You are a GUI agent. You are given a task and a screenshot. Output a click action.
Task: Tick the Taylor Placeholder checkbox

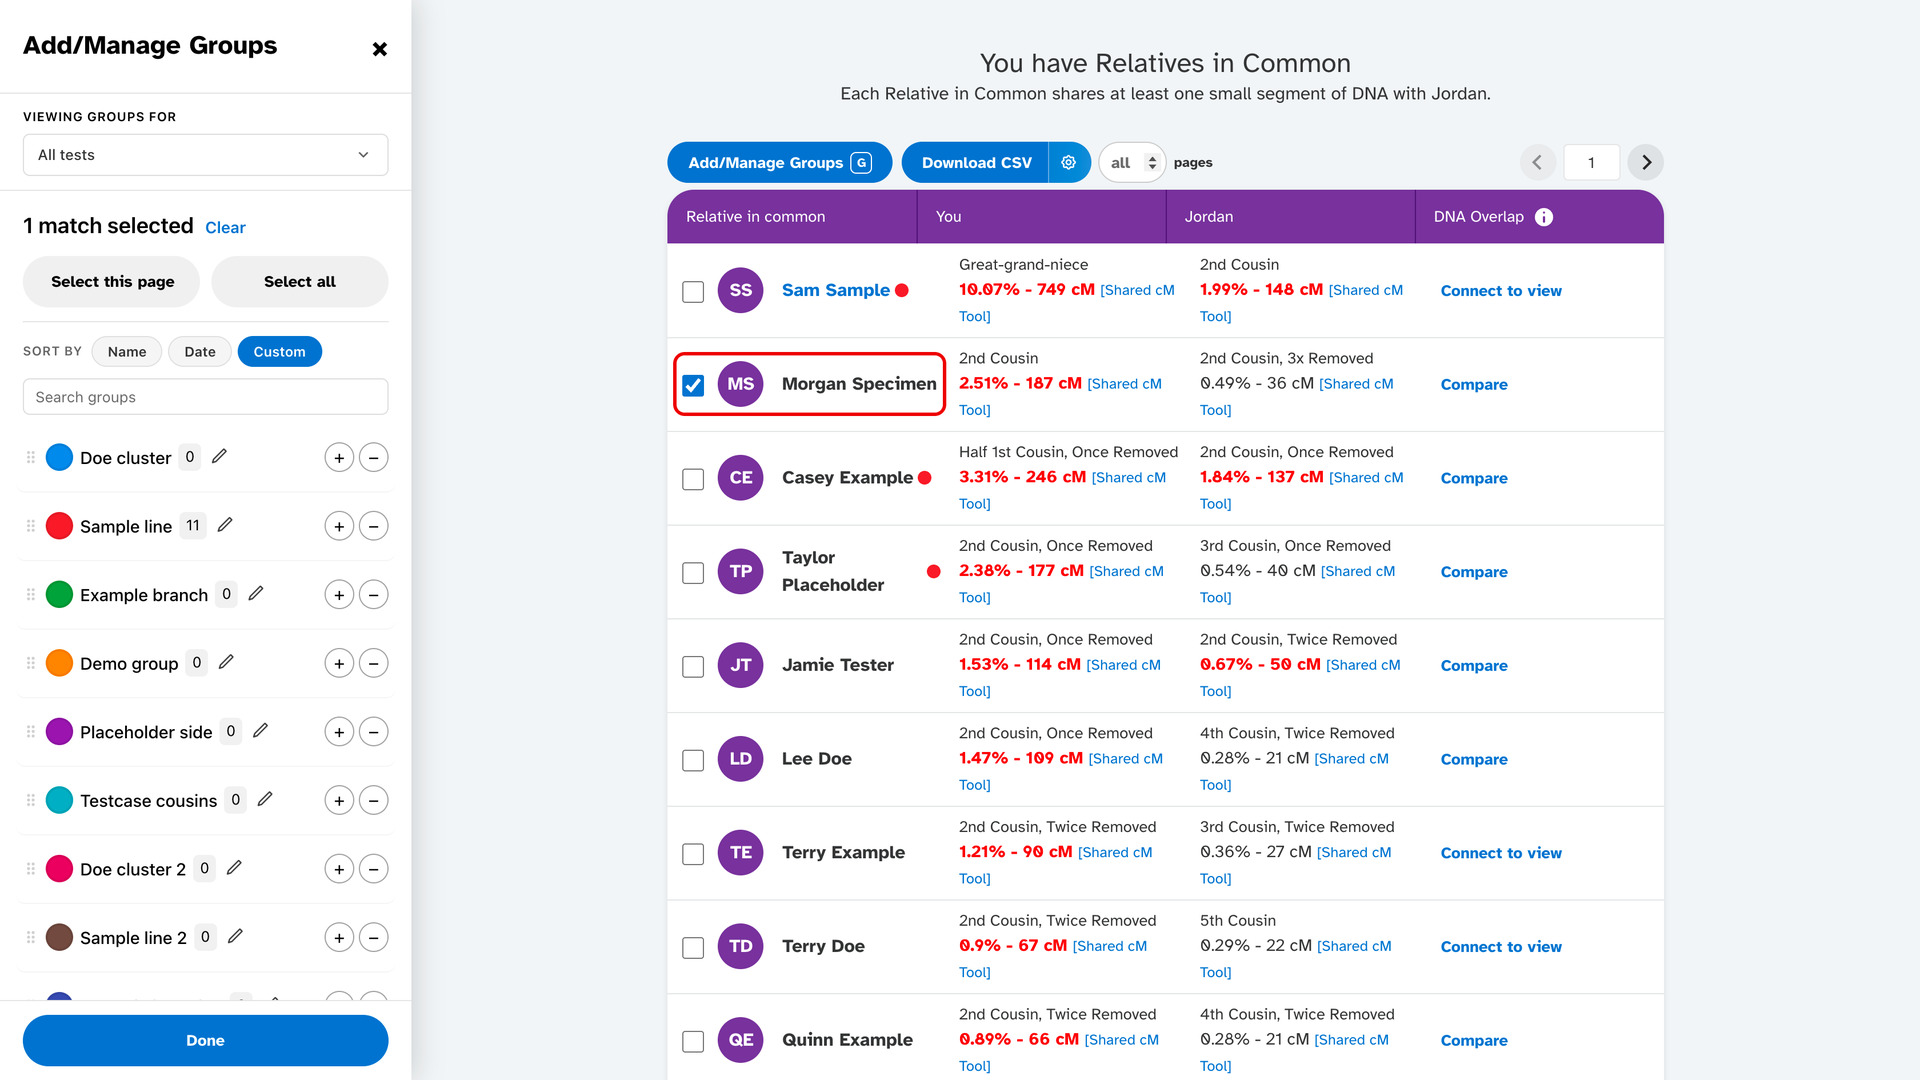click(693, 573)
